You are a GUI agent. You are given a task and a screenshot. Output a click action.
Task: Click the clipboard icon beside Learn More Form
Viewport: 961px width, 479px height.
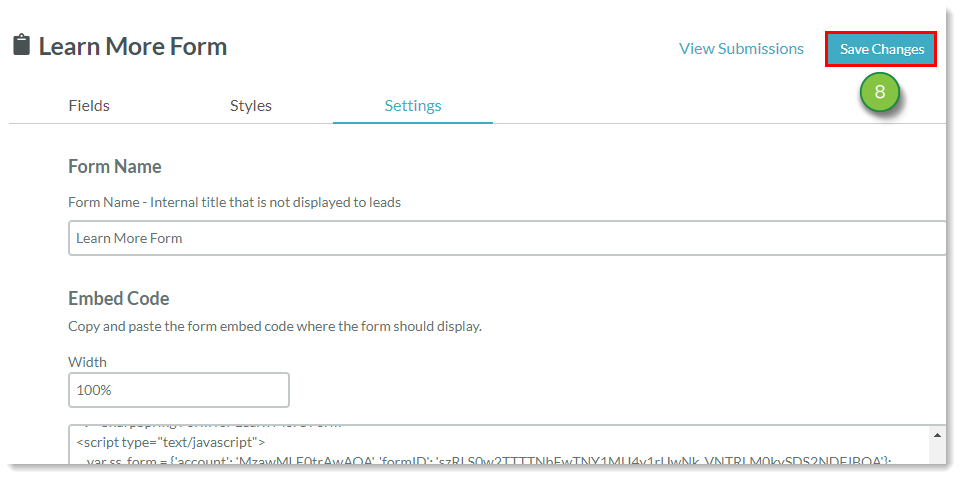tap(21, 46)
